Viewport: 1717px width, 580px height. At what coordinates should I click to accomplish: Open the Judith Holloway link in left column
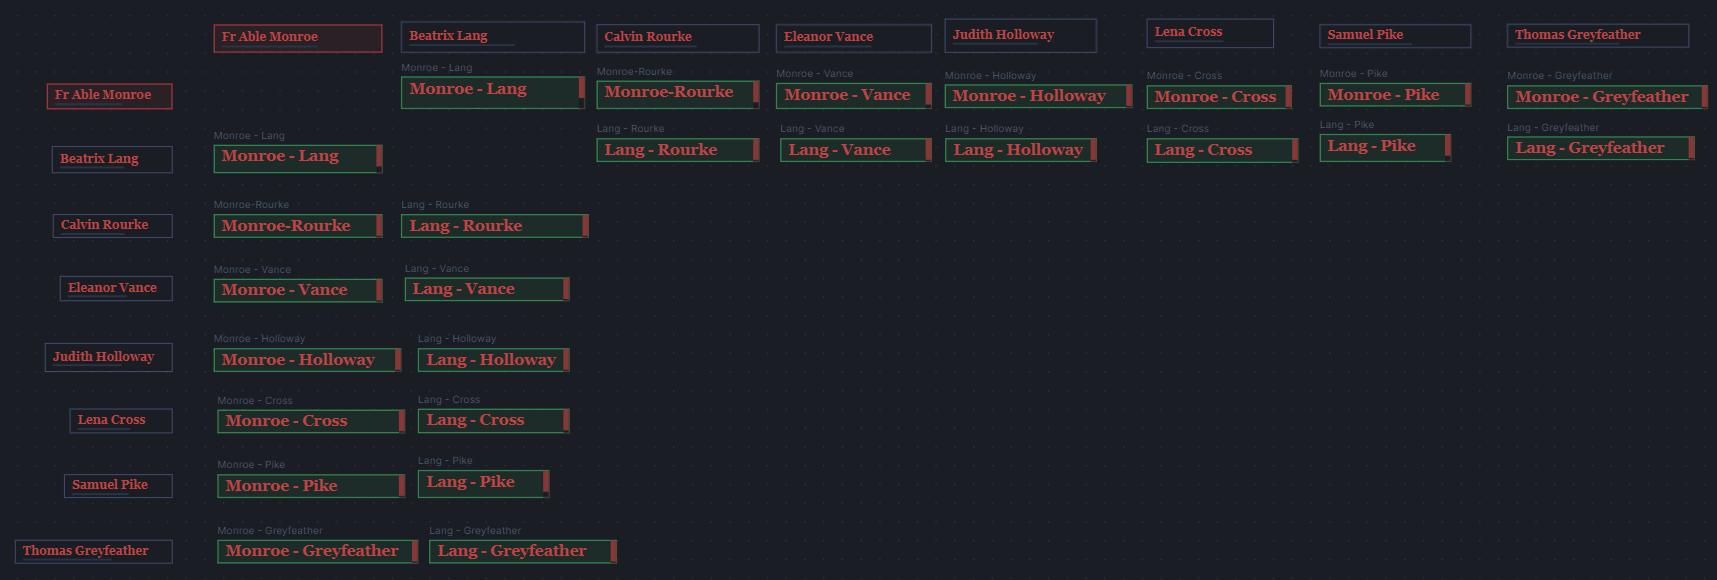pos(103,357)
